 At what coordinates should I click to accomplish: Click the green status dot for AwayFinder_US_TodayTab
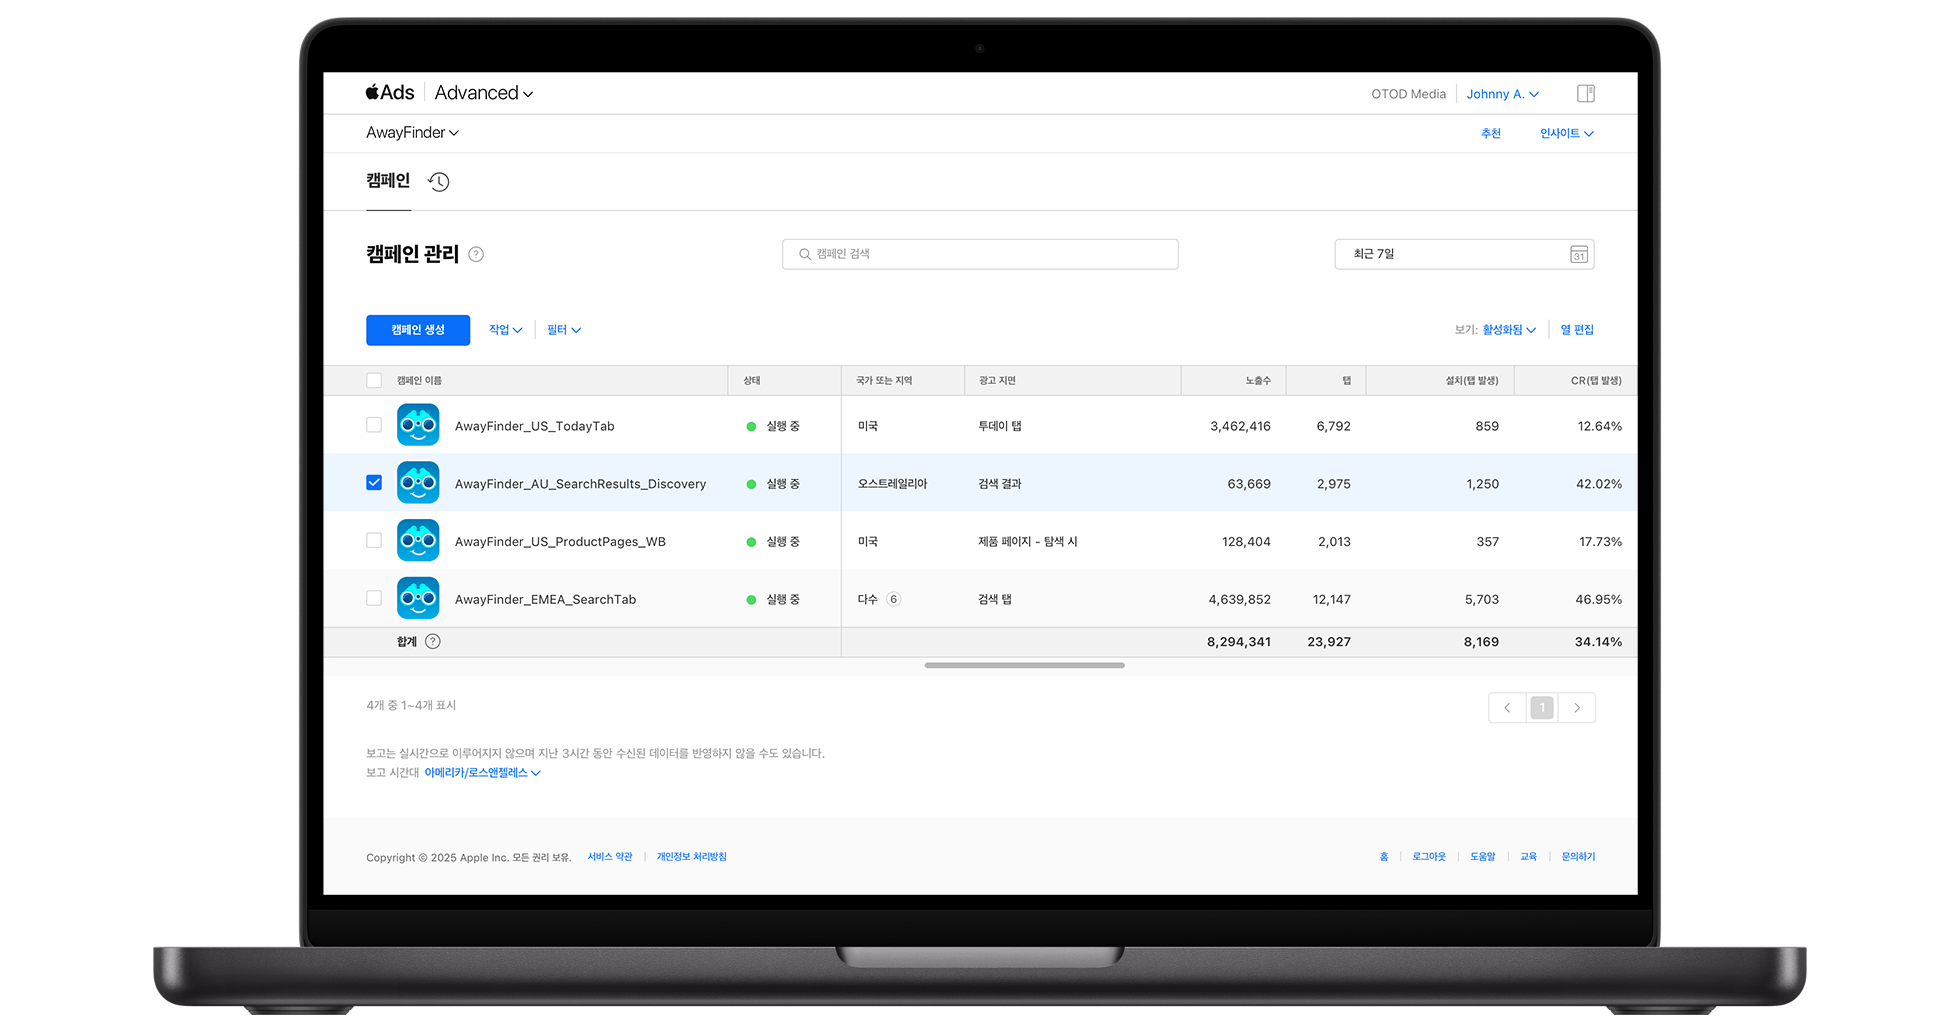click(x=751, y=427)
